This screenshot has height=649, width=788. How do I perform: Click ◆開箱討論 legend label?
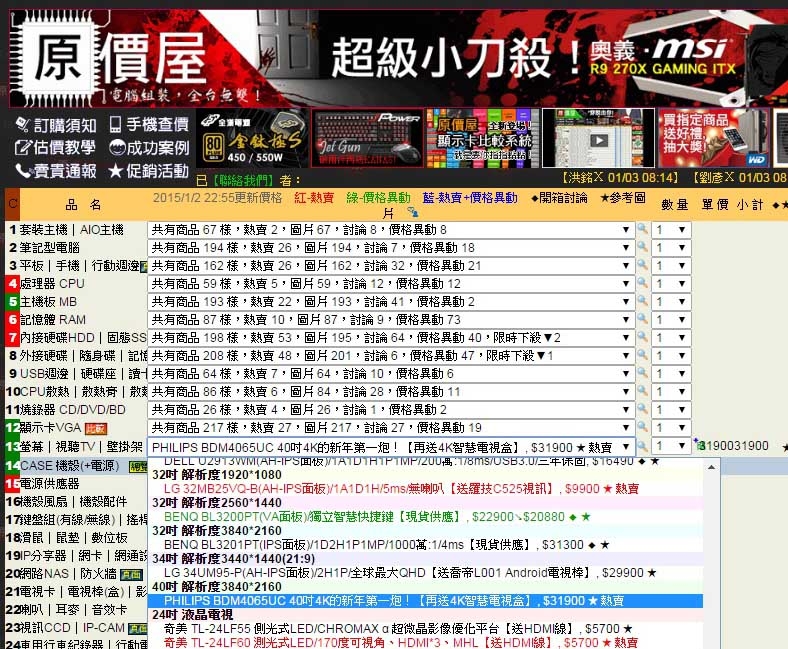(559, 198)
